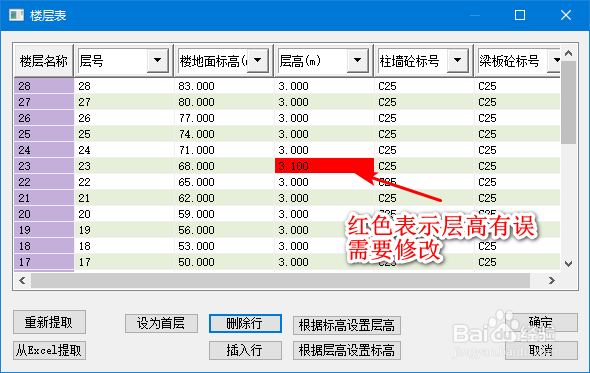The height and width of the screenshot is (373, 590).
Task: Select the 梁板砼标号 C25 cell in row 27
Action: pos(517,102)
